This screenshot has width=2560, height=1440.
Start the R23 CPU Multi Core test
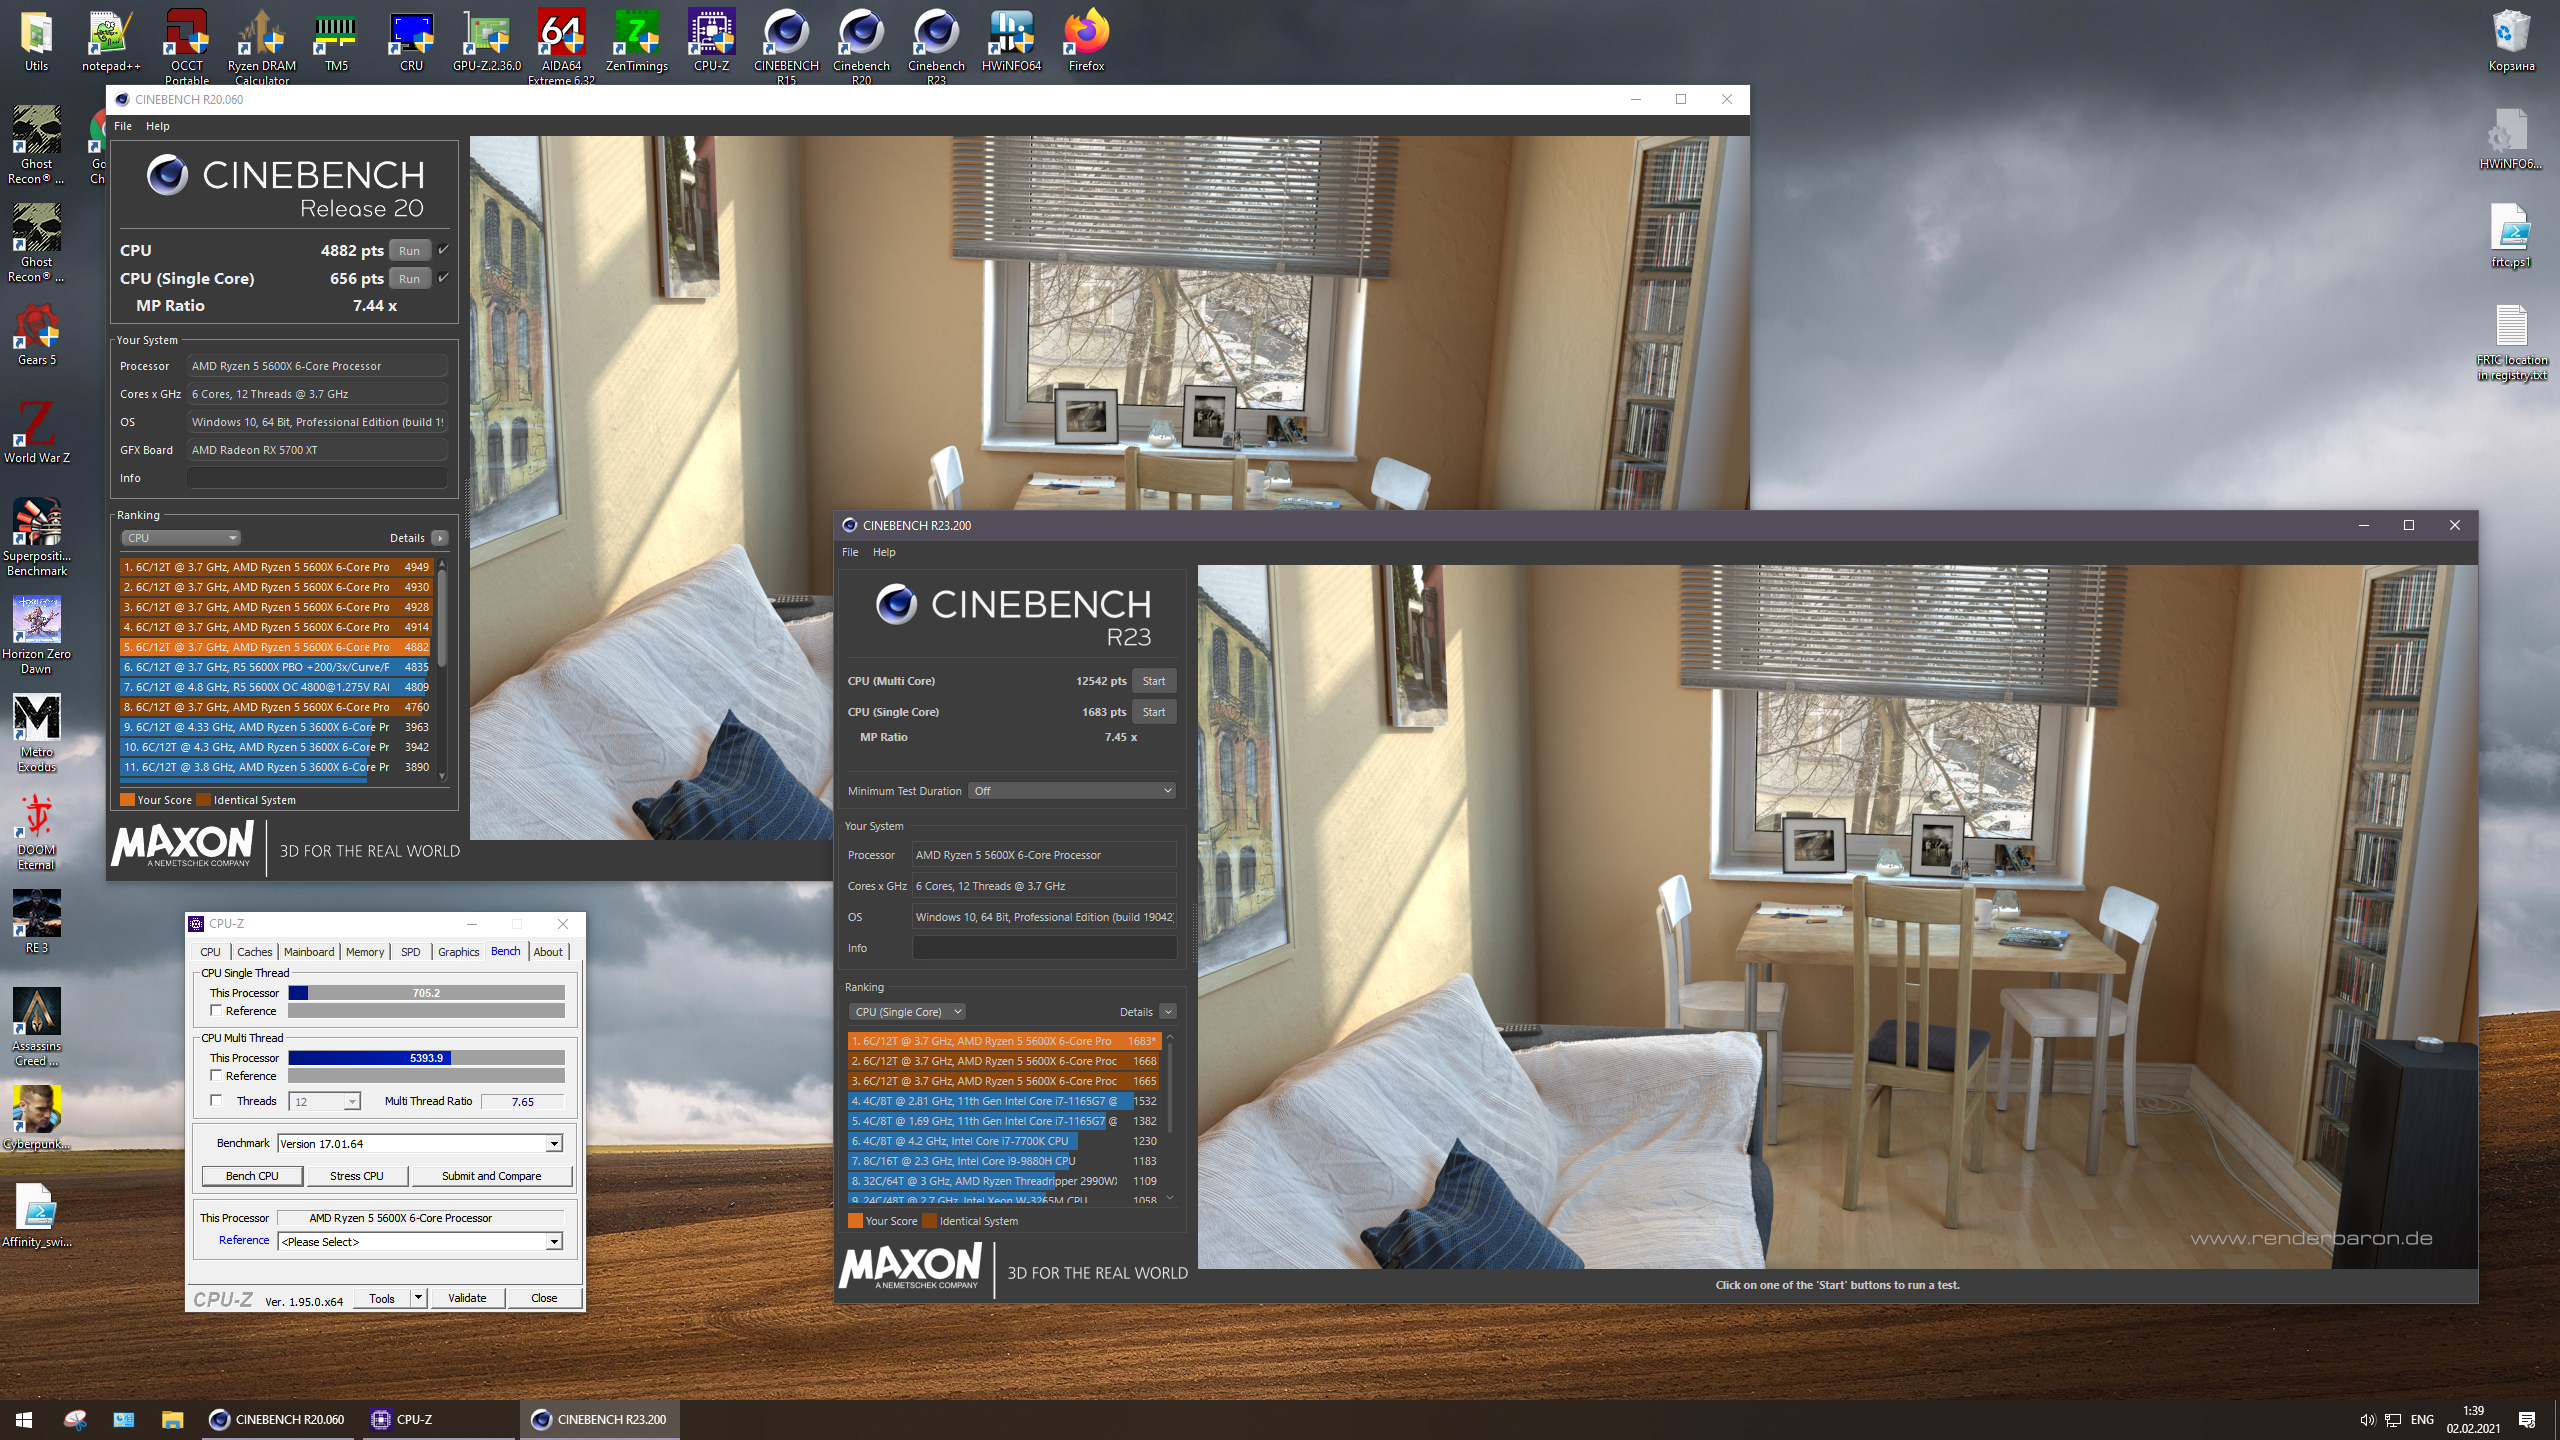click(x=1153, y=681)
